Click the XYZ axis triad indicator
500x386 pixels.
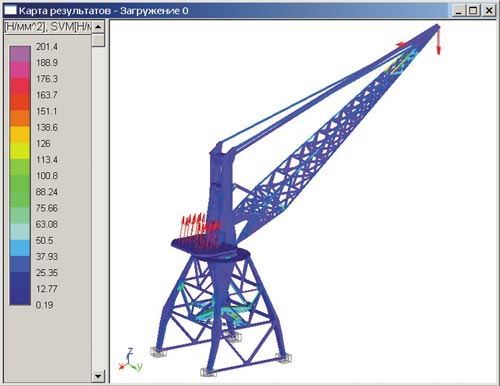tap(130, 360)
